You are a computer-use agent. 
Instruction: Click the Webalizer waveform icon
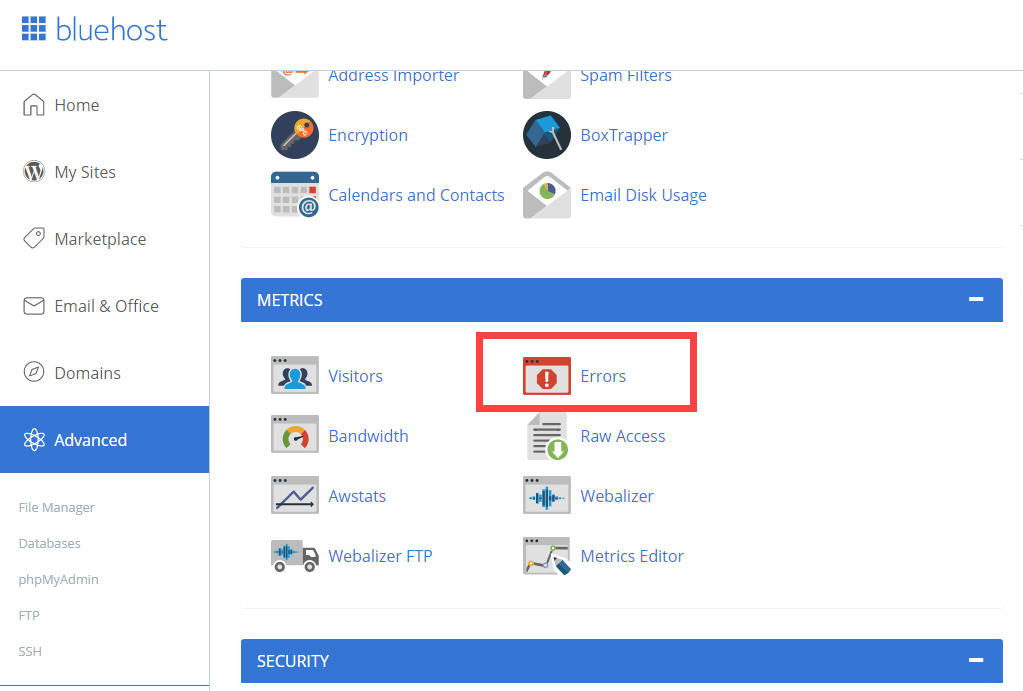coord(547,495)
